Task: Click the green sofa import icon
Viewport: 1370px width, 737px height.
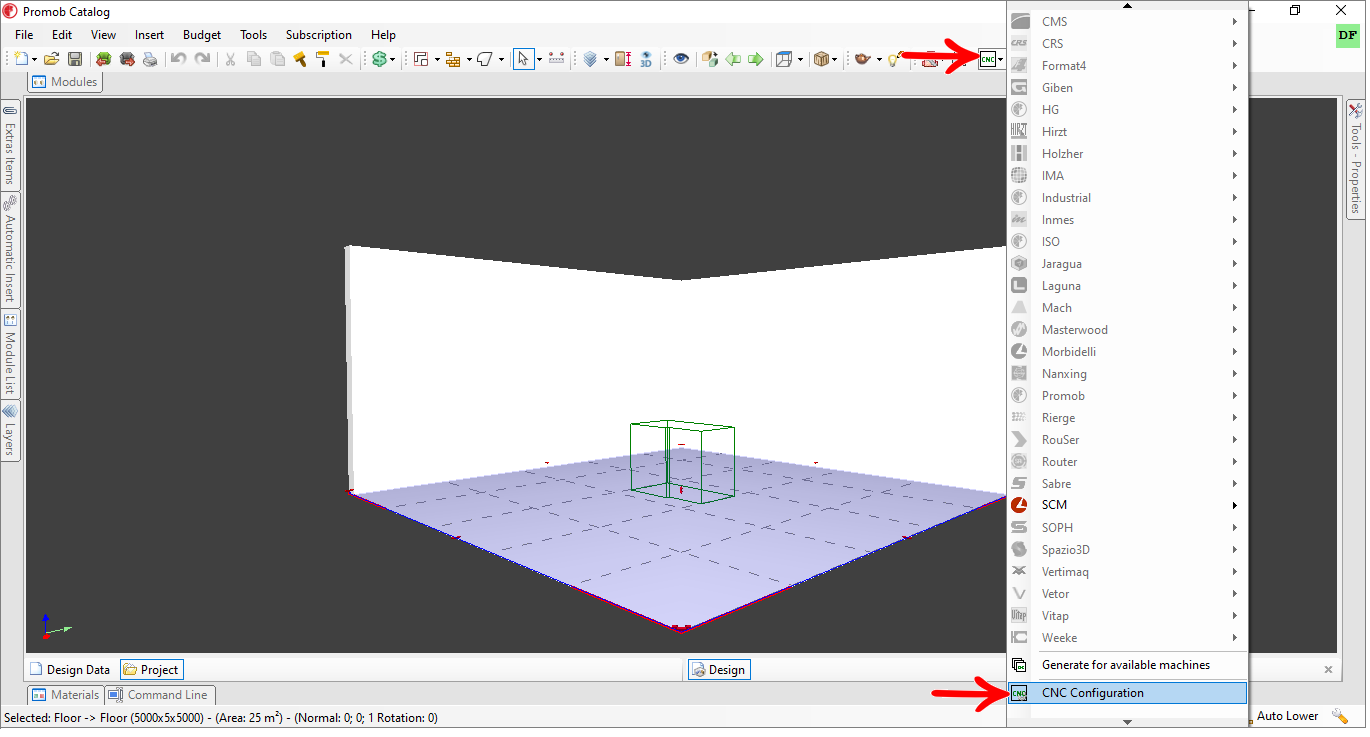Action: pyautogui.click(x=103, y=59)
